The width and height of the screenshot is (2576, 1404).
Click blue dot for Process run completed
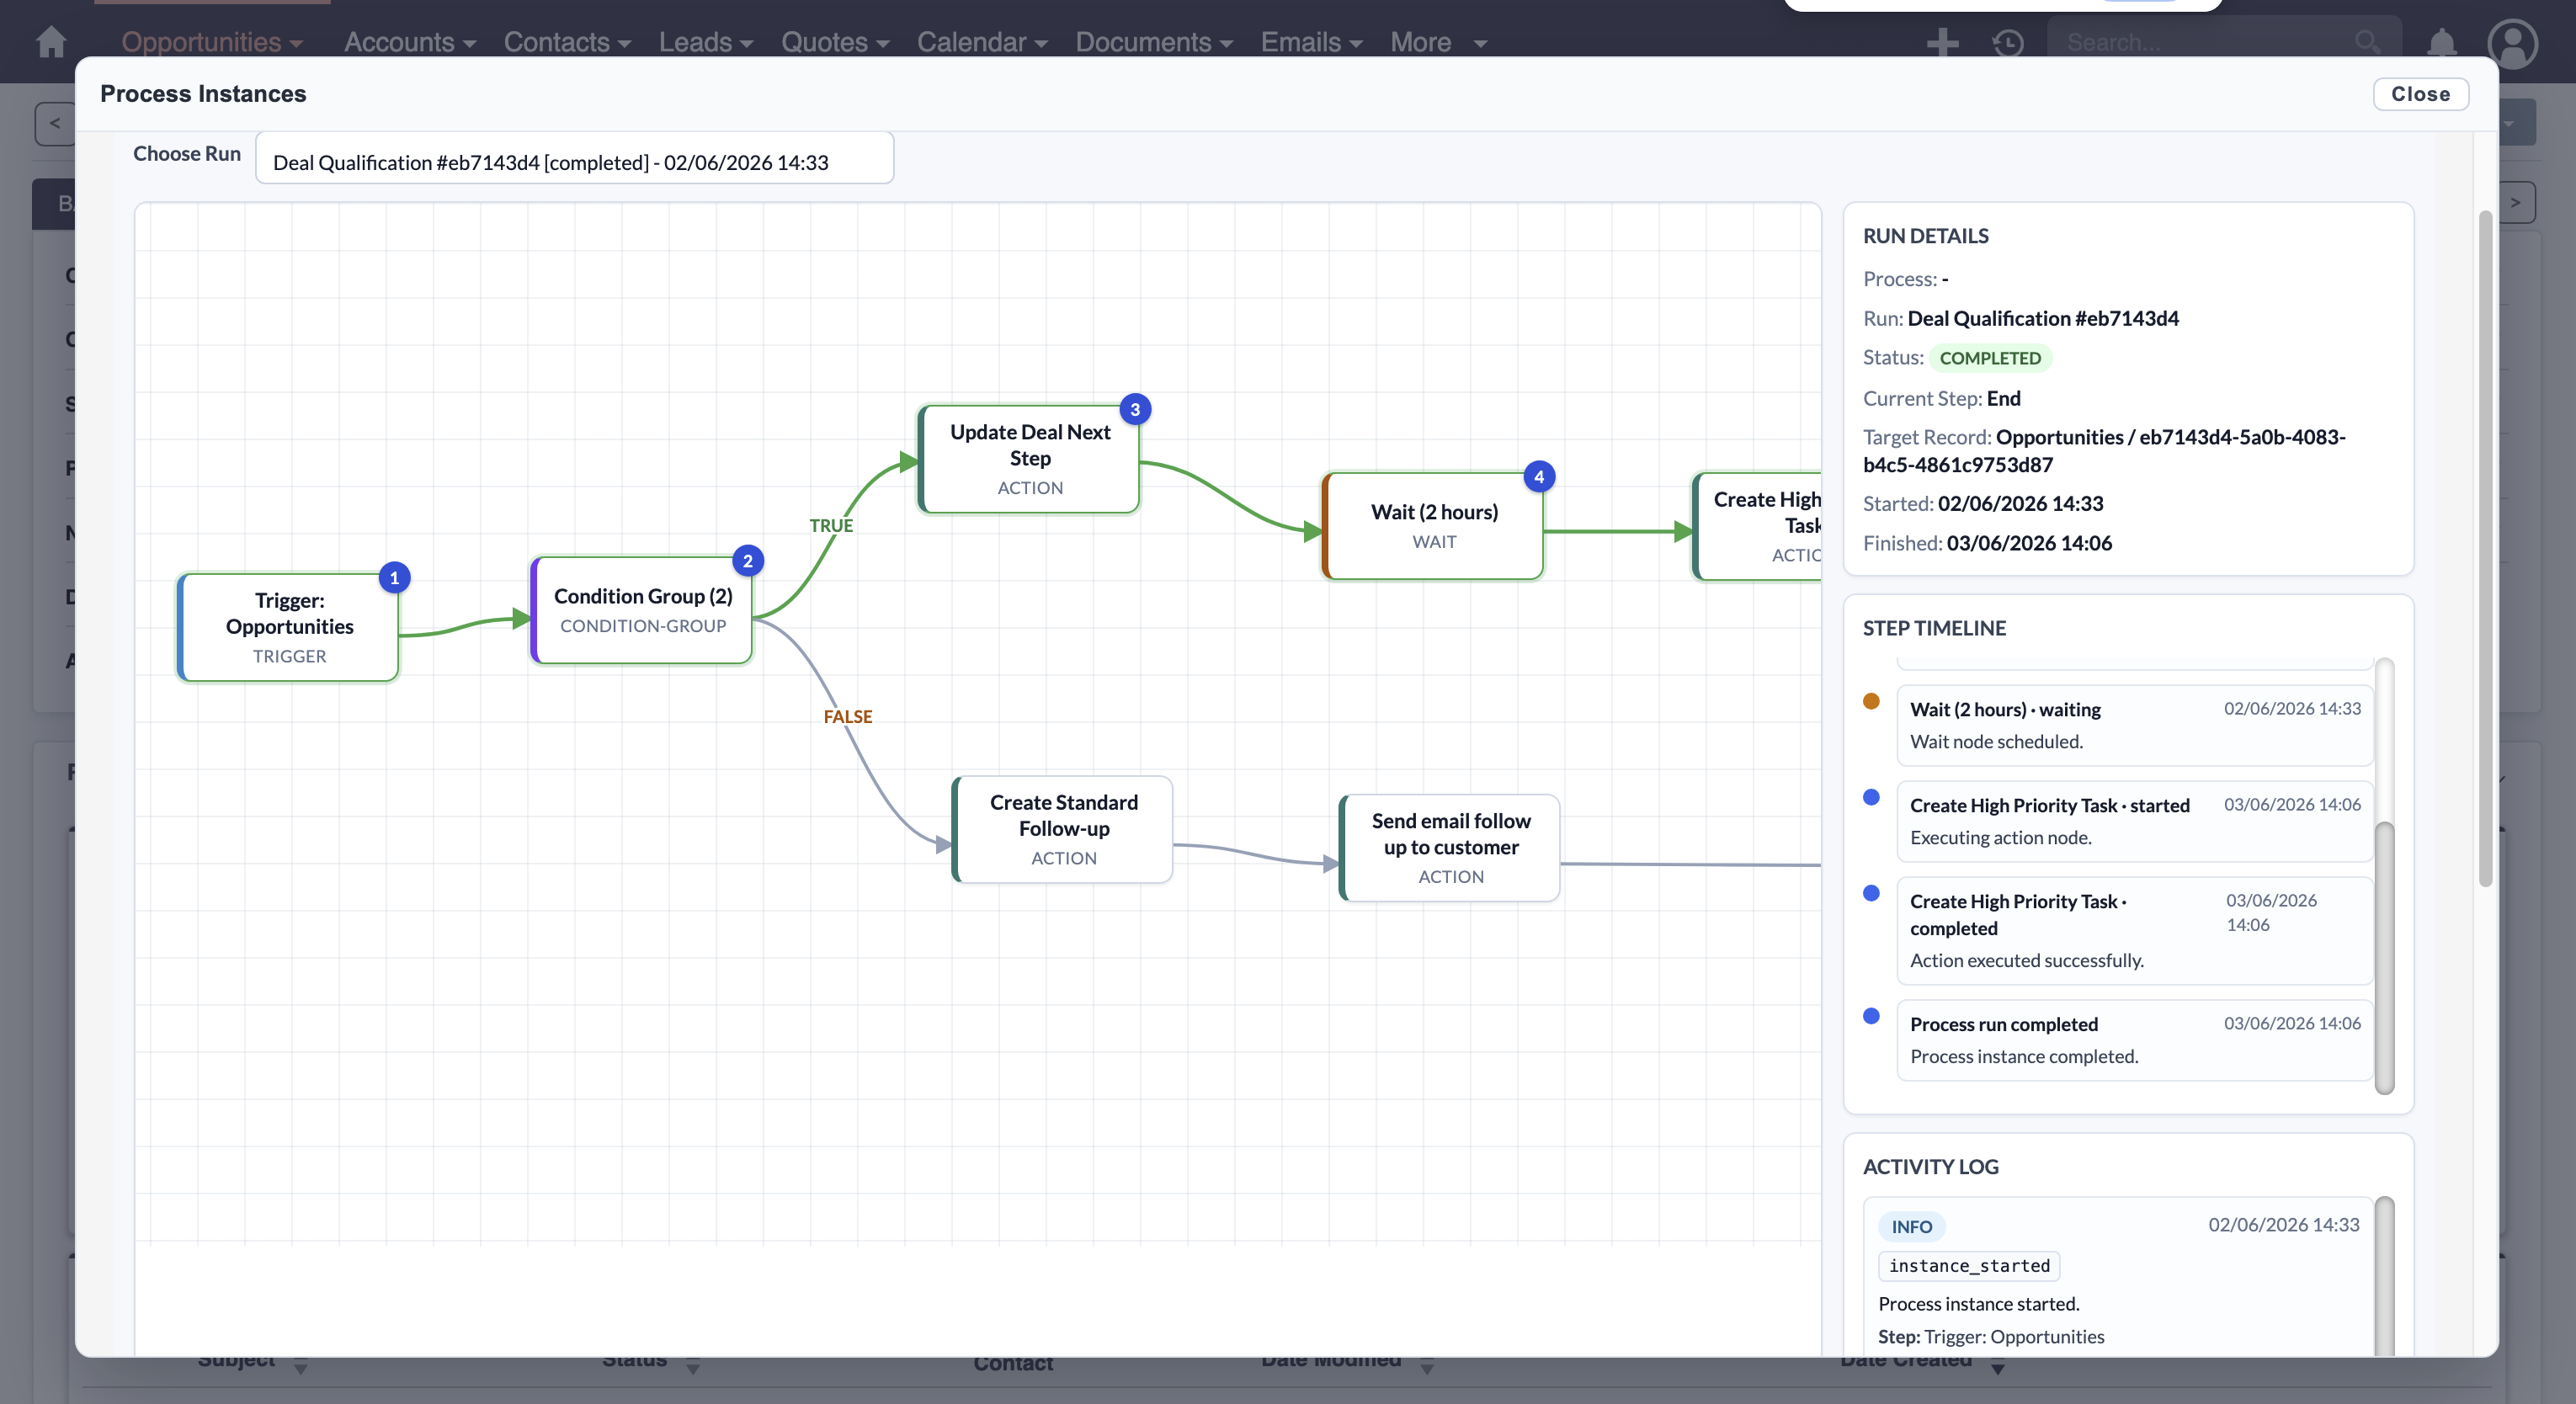point(1871,1016)
